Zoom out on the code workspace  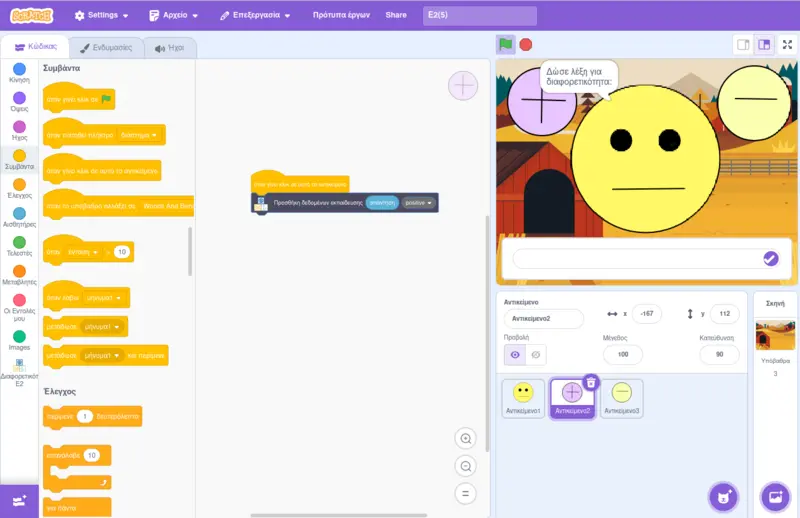pos(465,466)
